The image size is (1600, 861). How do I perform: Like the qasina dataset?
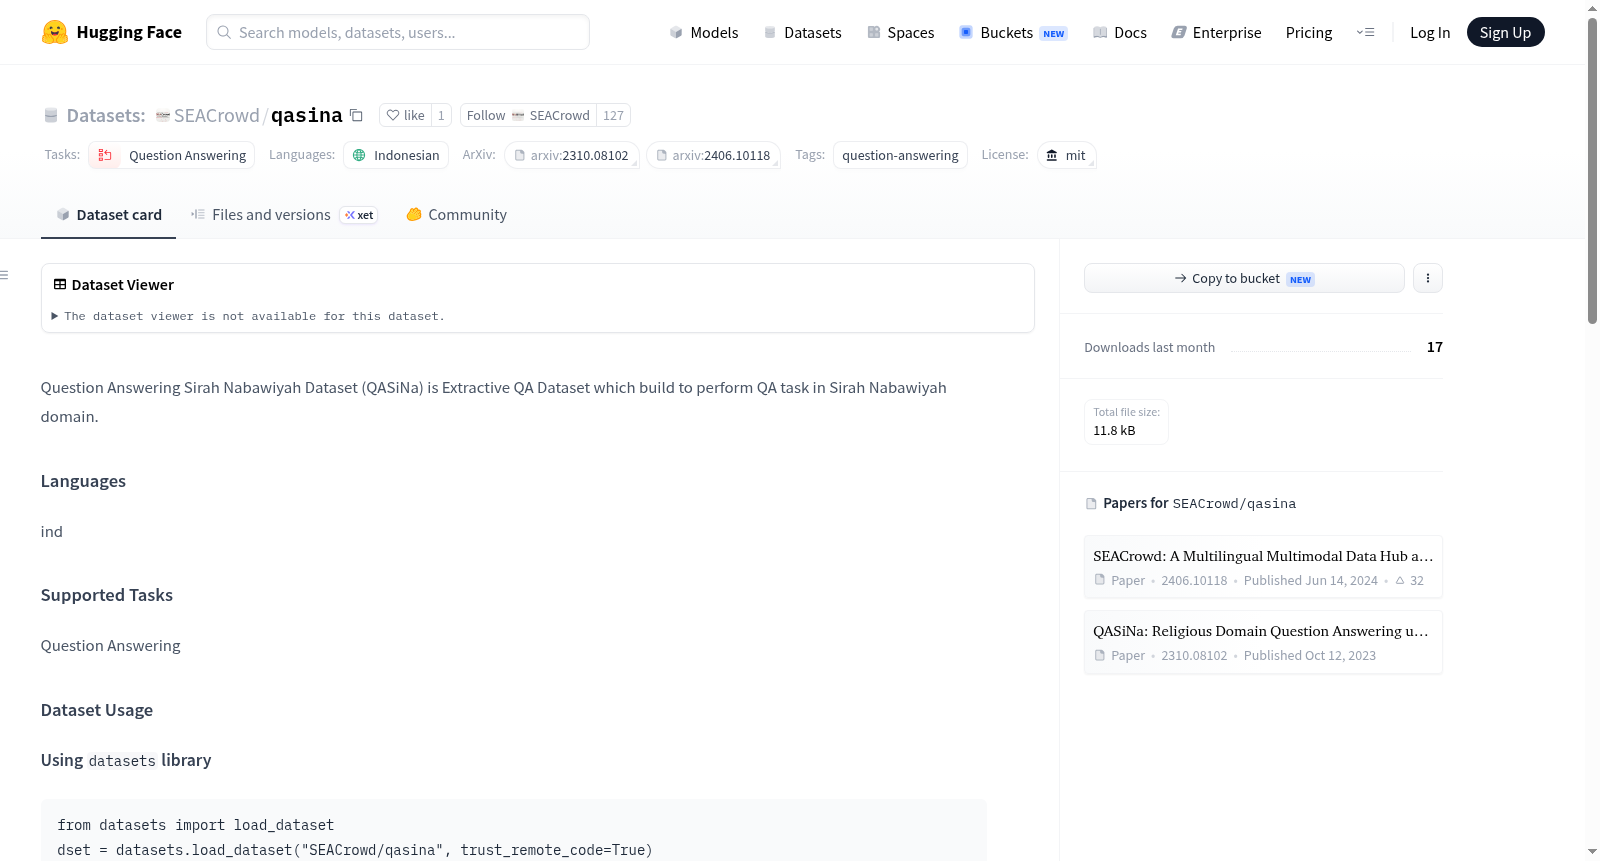tap(406, 115)
